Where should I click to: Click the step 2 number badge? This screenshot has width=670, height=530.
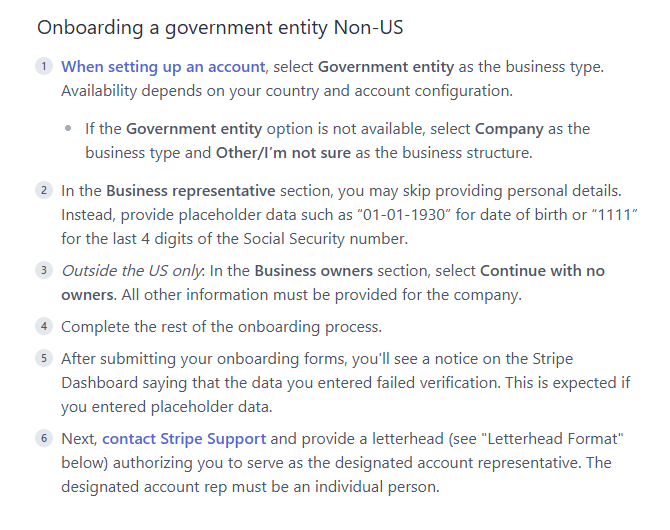tap(44, 190)
